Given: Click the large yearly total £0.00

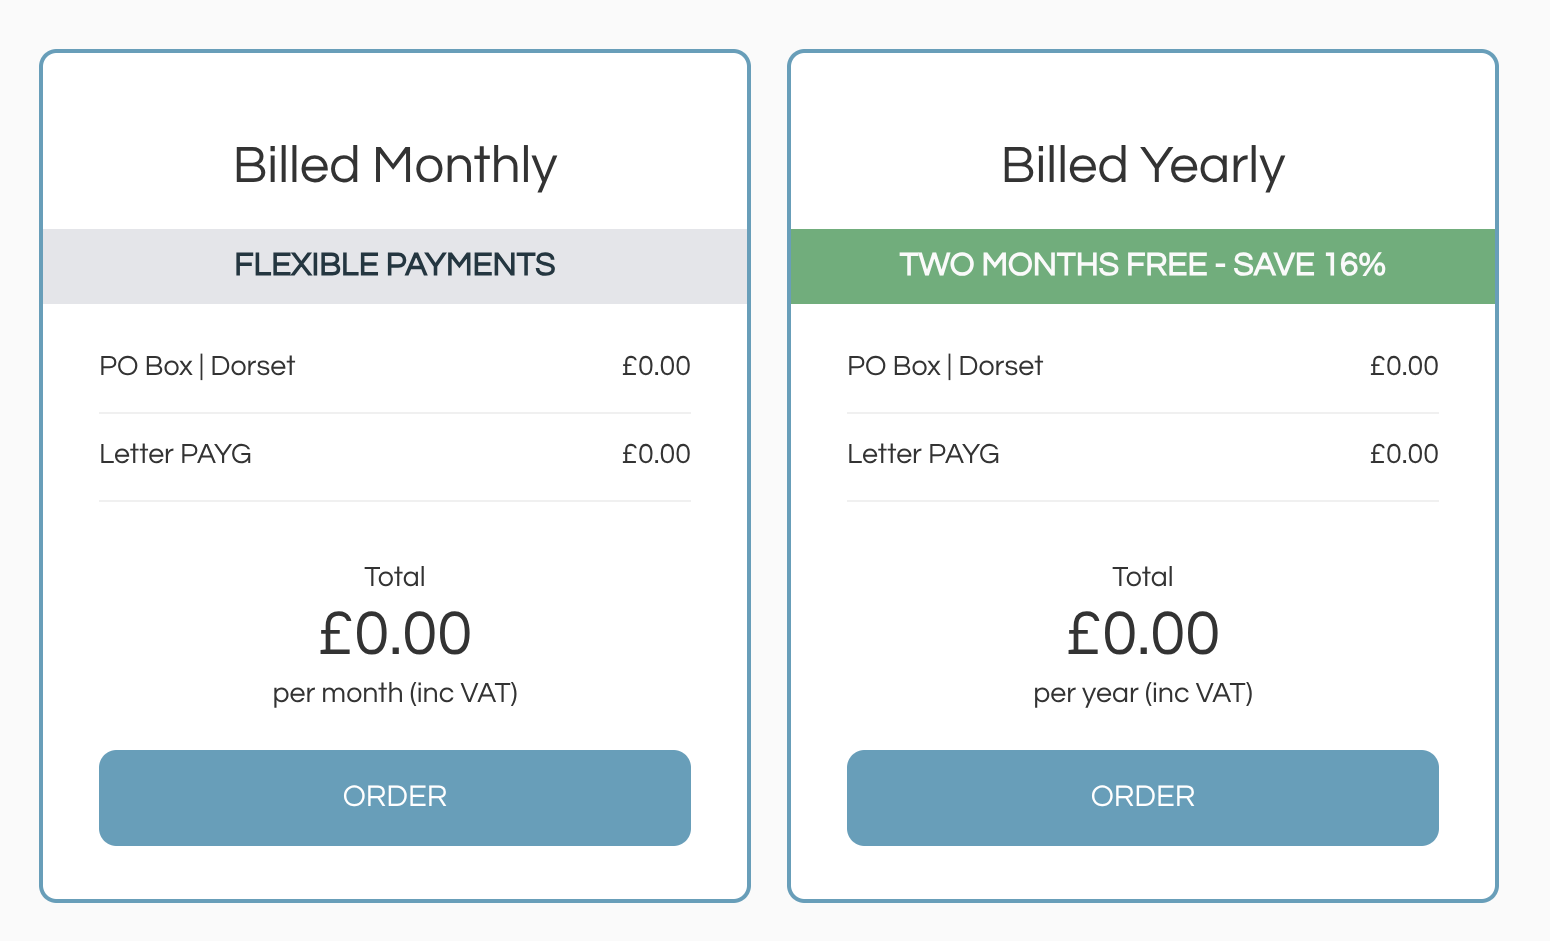Looking at the screenshot, I should coord(1142,634).
